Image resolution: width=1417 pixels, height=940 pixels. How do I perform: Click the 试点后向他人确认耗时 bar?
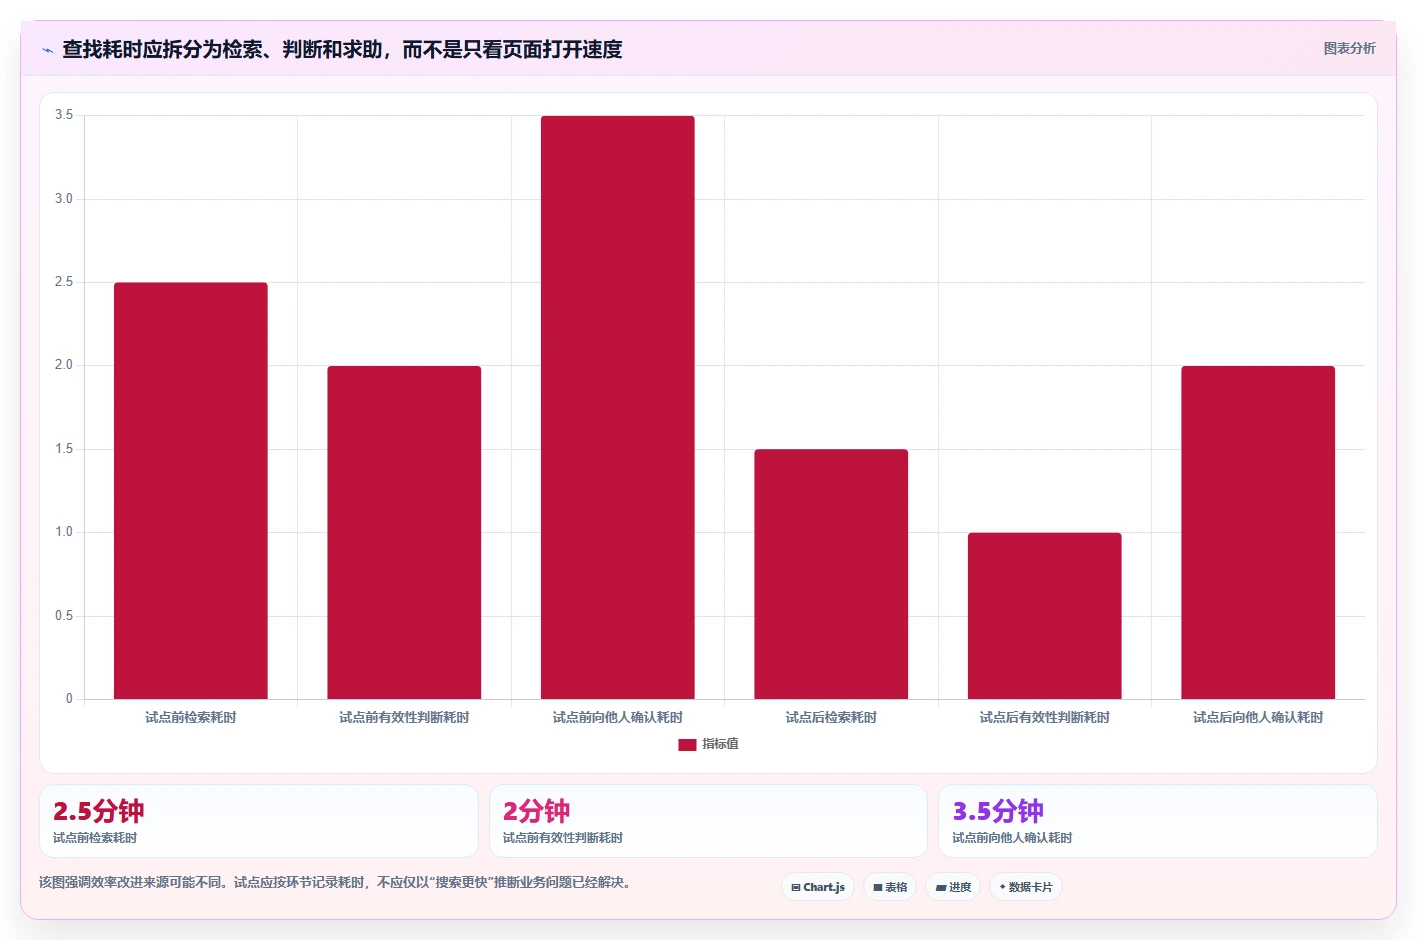coord(1258,533)
